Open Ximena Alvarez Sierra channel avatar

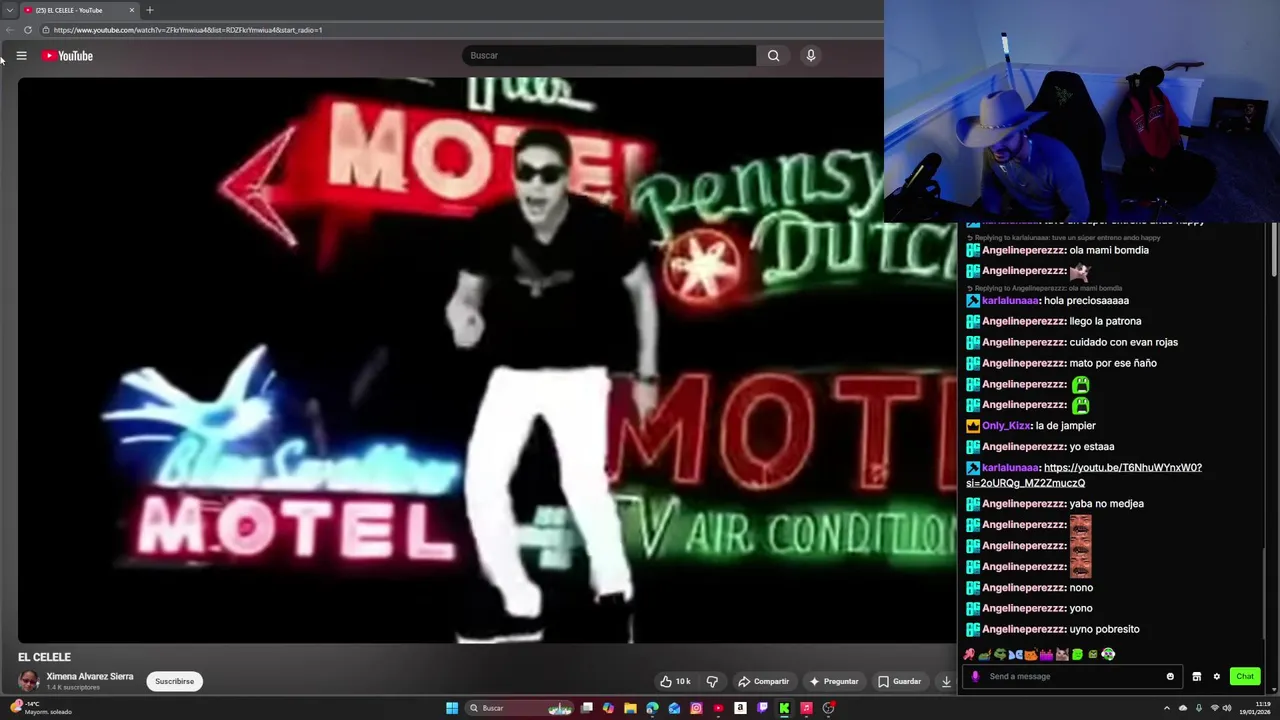click(28, 681)
